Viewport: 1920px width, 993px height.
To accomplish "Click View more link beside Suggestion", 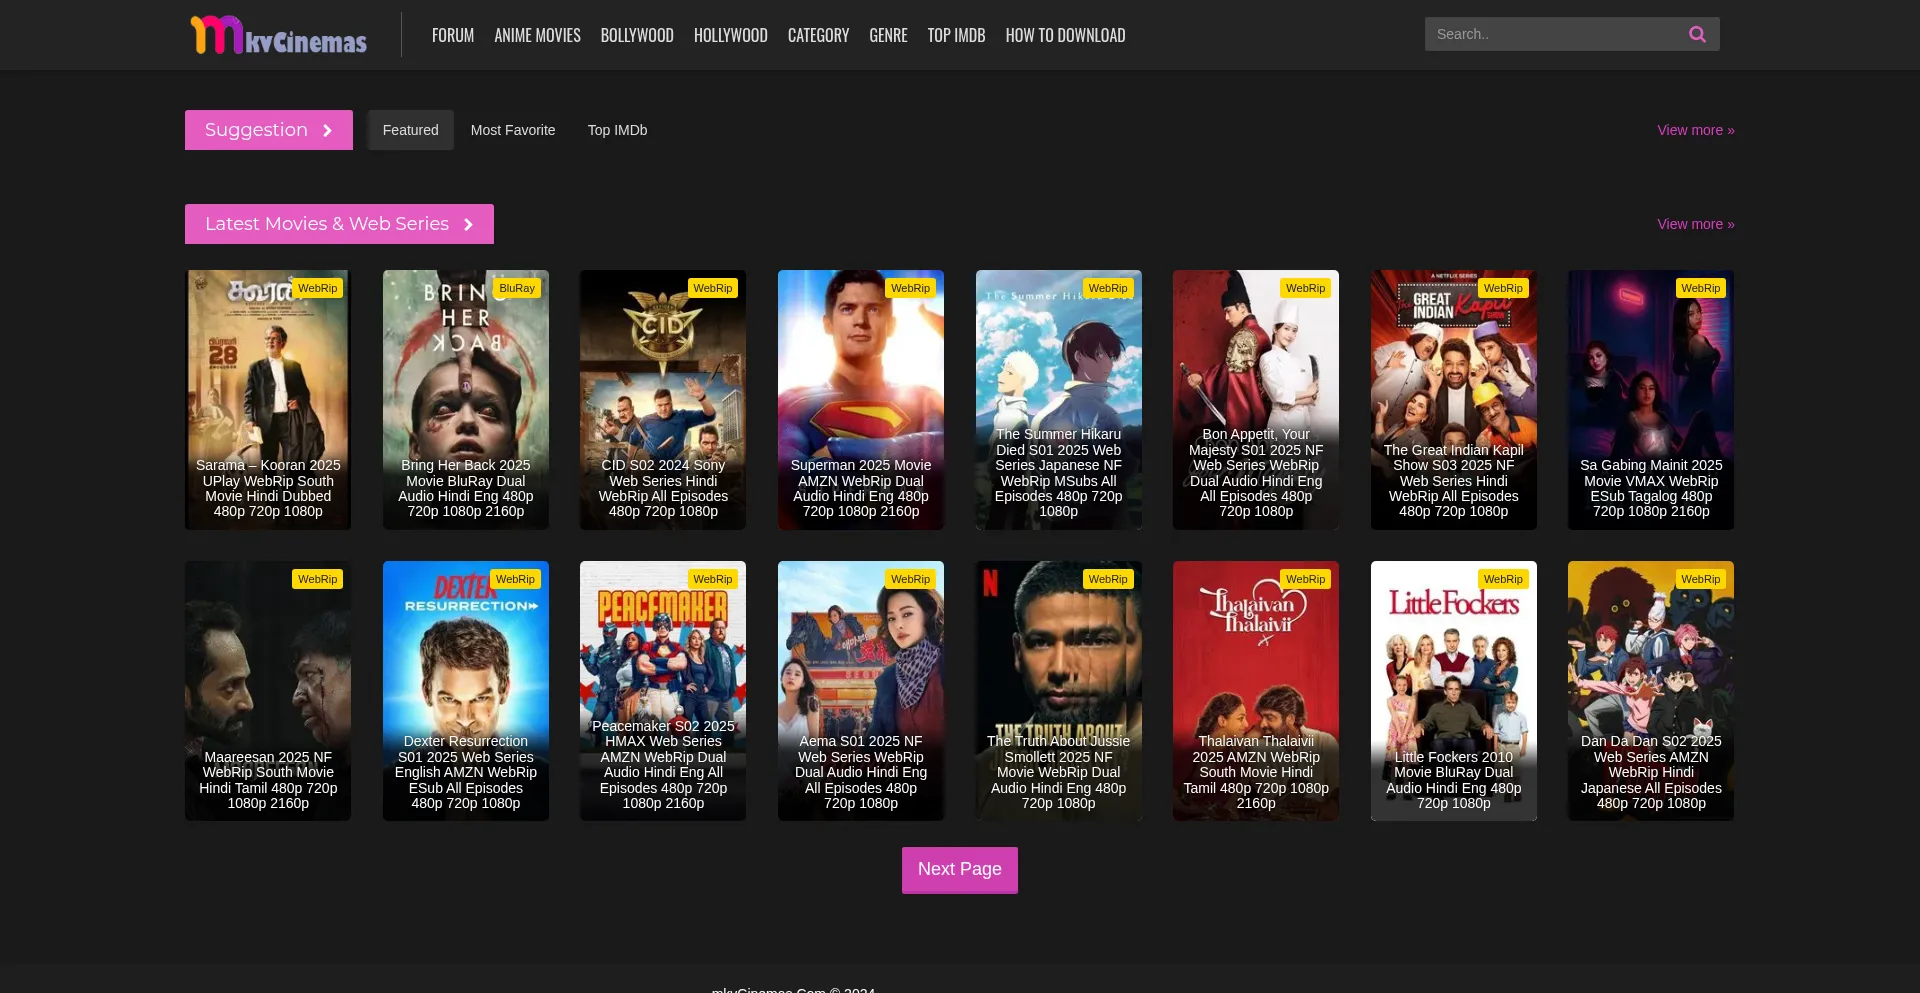I will pos(1696,130).
